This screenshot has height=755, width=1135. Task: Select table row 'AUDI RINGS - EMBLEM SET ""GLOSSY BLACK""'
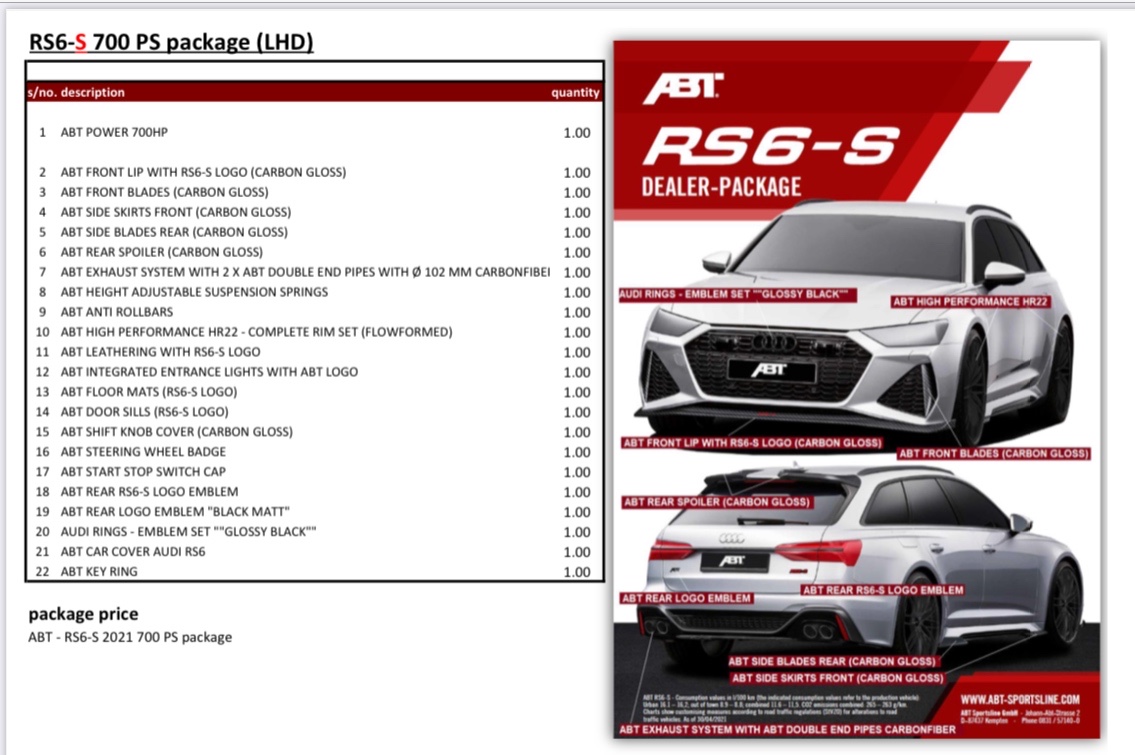point(188,532)
